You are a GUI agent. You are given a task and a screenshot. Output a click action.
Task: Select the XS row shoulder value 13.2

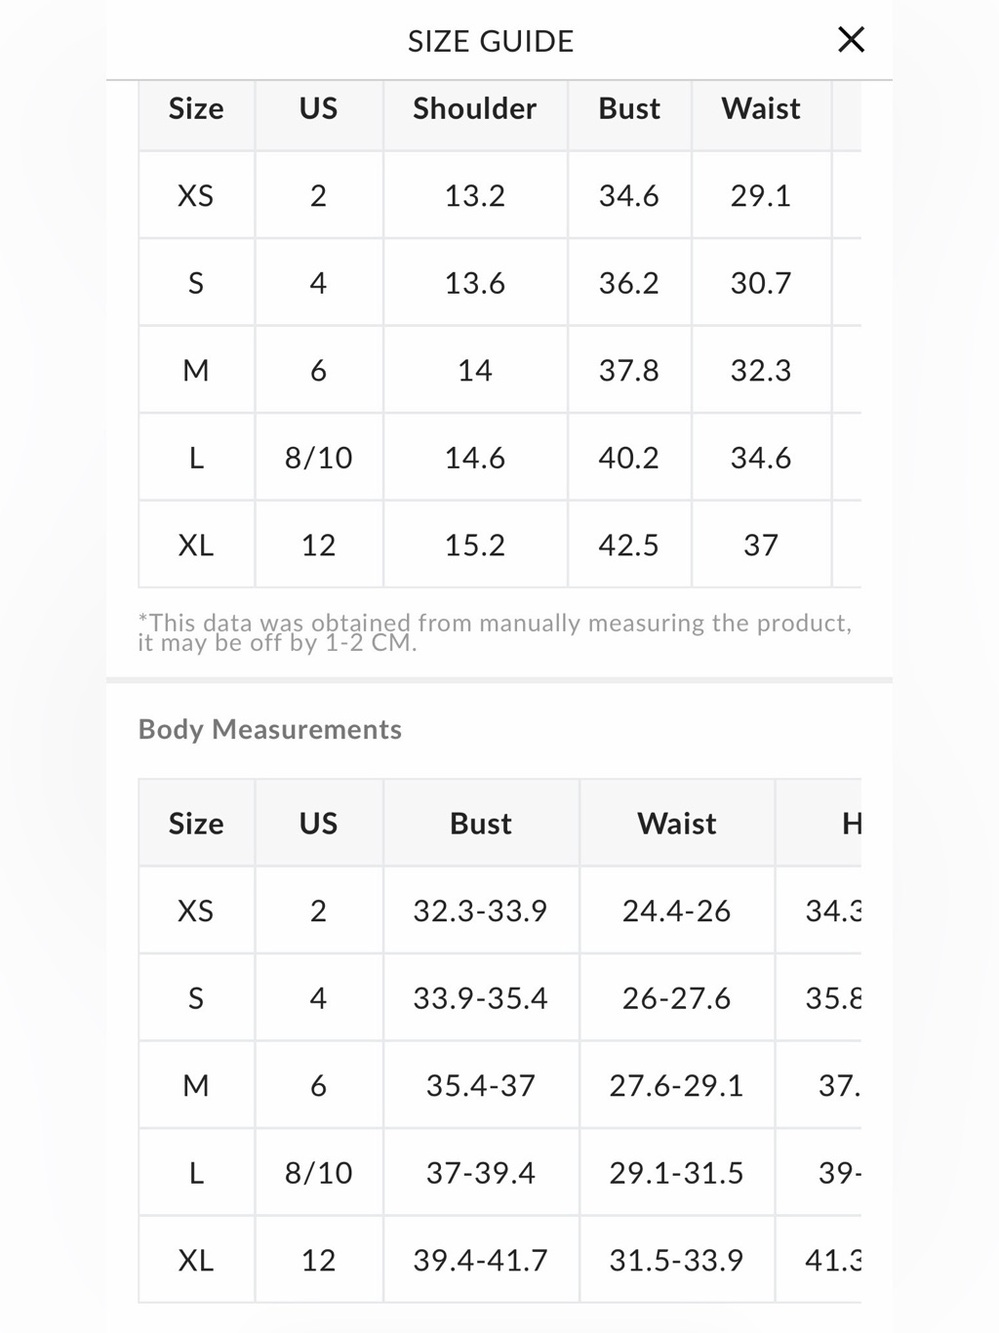tap(475, 195)
